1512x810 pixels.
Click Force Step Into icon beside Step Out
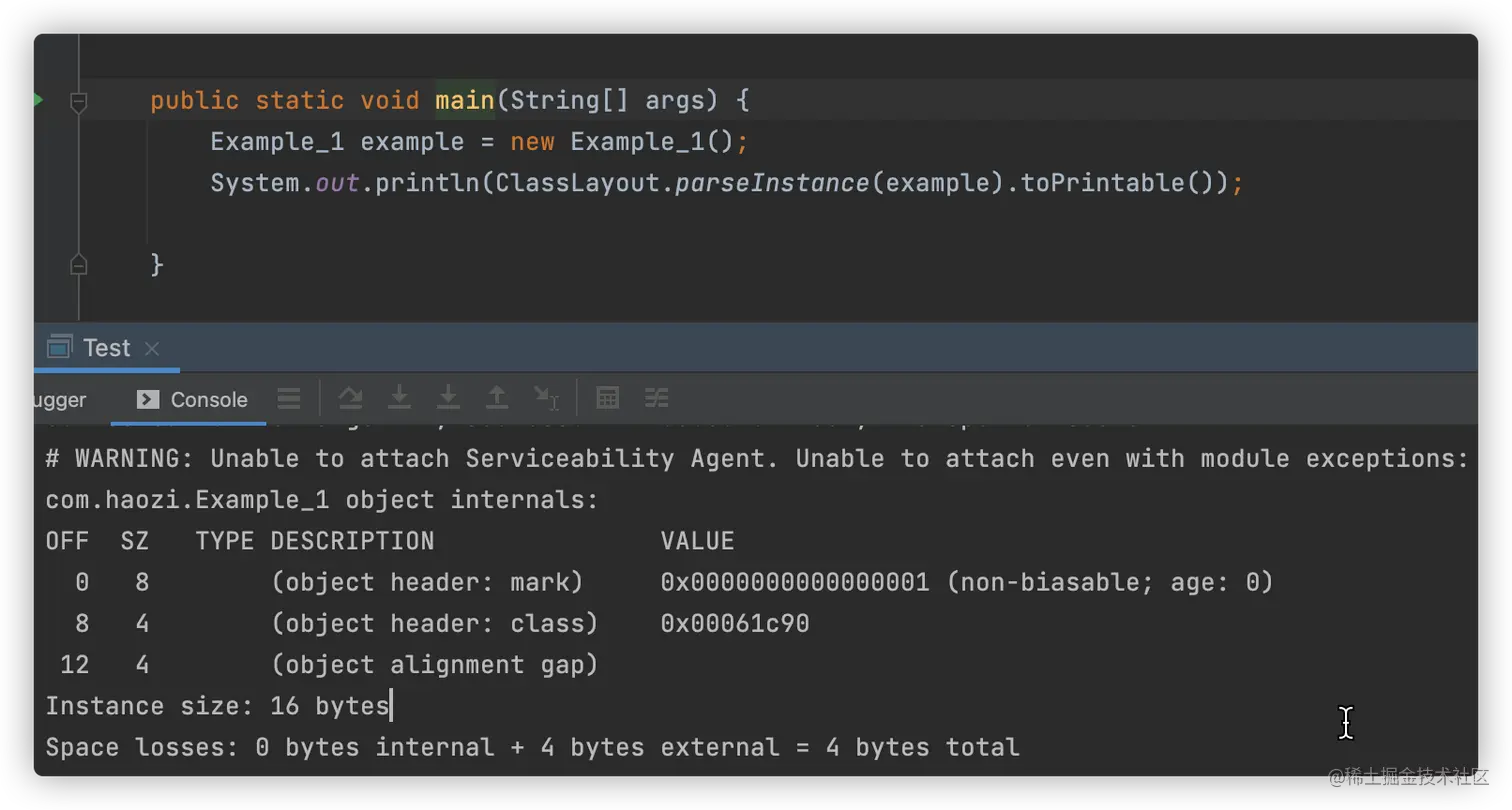[448, 398]
